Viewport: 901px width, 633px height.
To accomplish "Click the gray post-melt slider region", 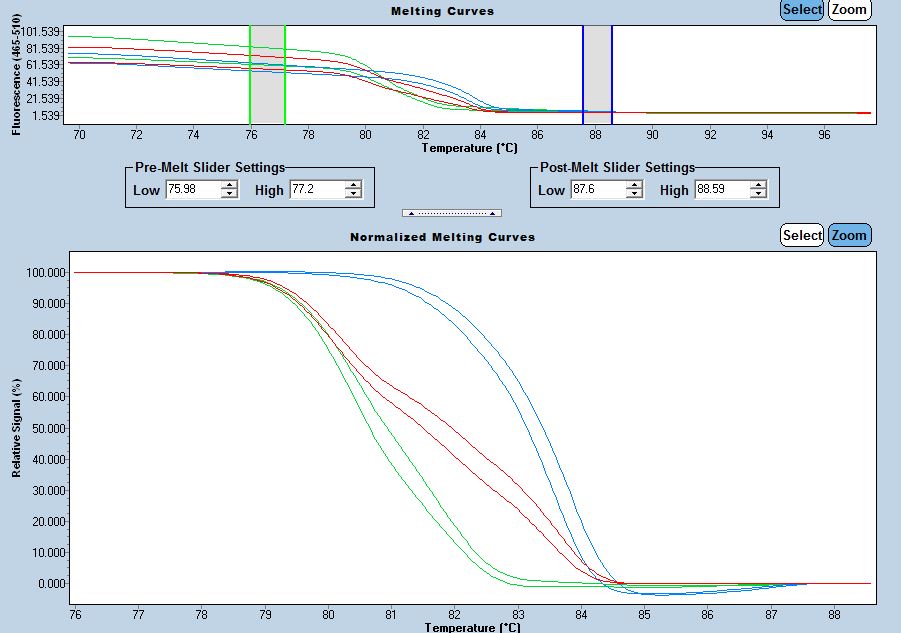I will pos(597,72).
